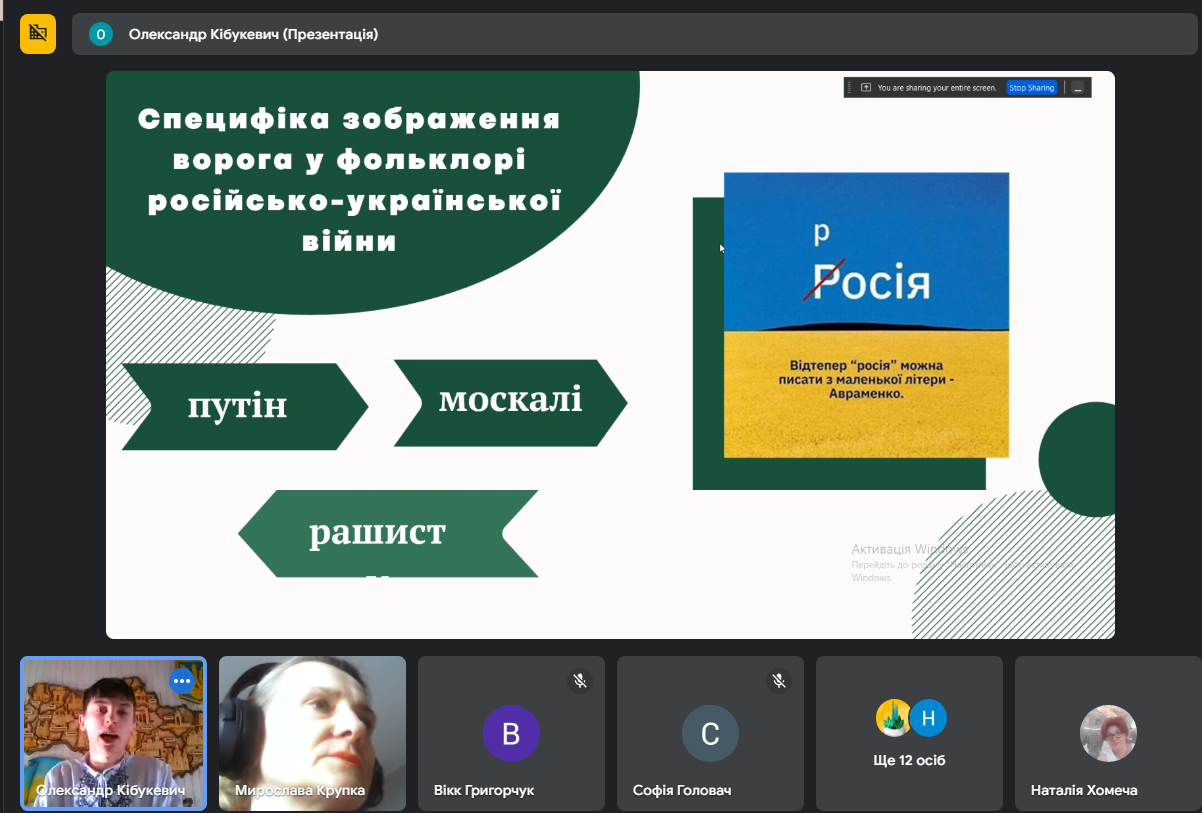Screen dimensions: 1202x813
Task: Click the "путін" arrow shape on the slide
Action: tap(240, 406)
